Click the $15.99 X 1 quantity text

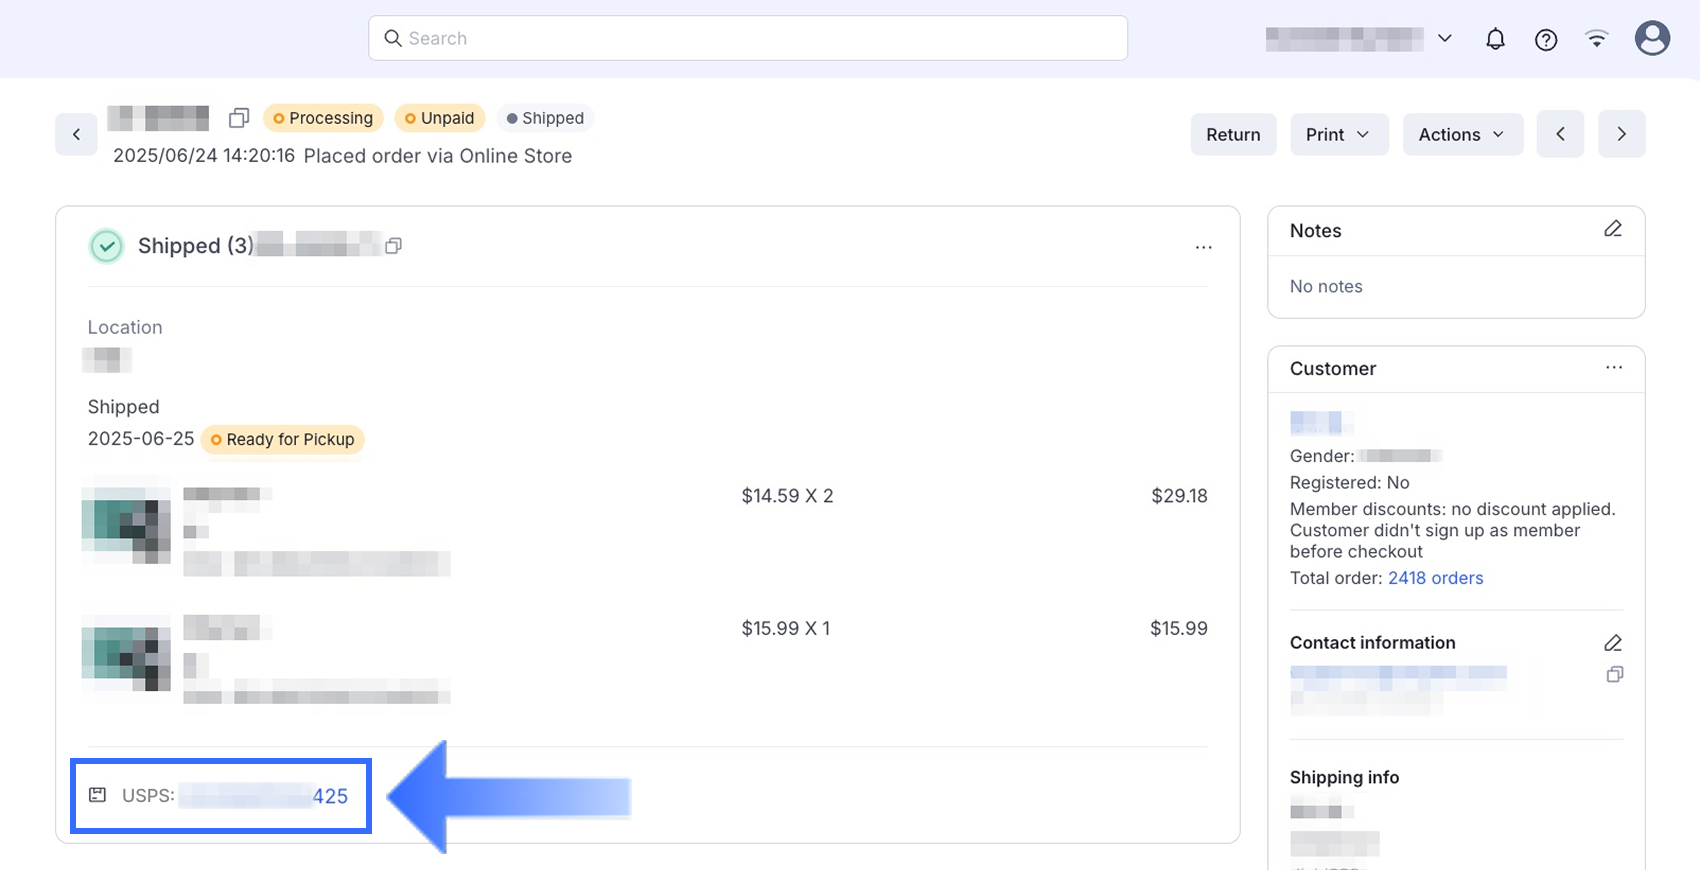tap(785, 629)
